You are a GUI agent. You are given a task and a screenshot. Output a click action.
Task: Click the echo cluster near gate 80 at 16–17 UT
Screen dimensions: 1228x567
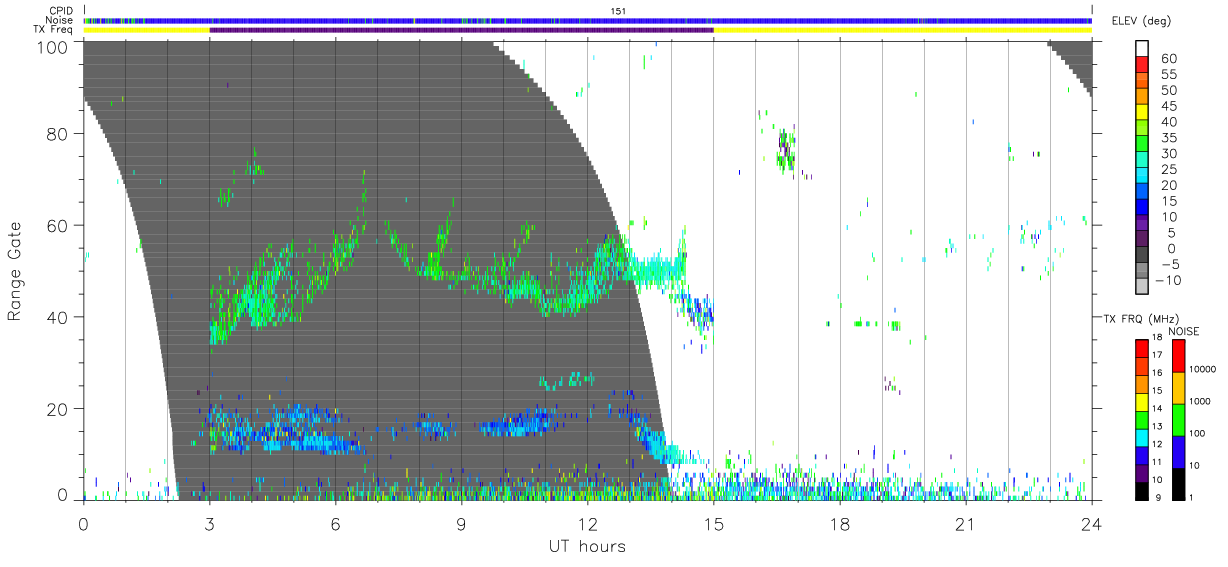tap(785, 149)
